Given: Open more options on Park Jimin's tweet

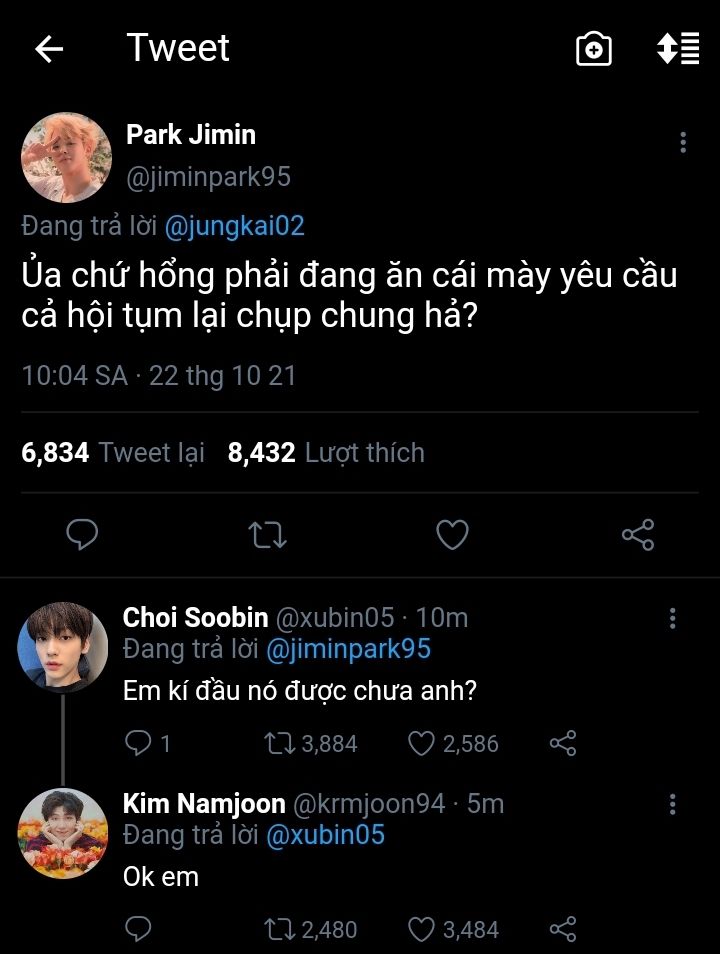Looking at the screenshot, I should [683, 143].
